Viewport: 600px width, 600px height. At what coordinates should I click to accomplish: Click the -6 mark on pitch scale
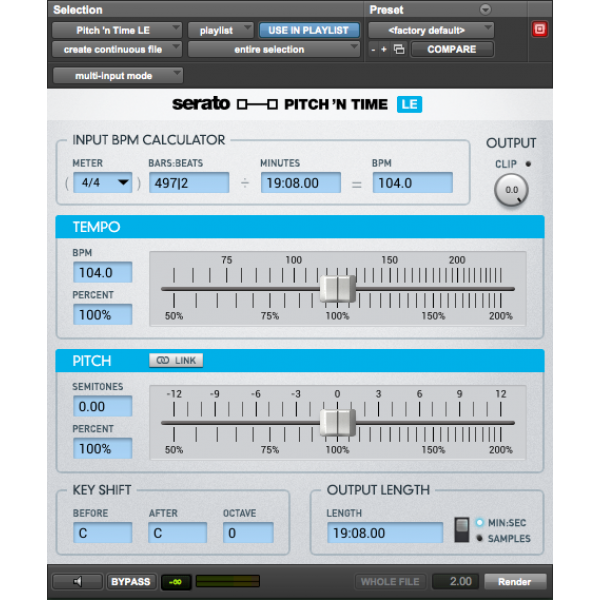tap(256, 394)
